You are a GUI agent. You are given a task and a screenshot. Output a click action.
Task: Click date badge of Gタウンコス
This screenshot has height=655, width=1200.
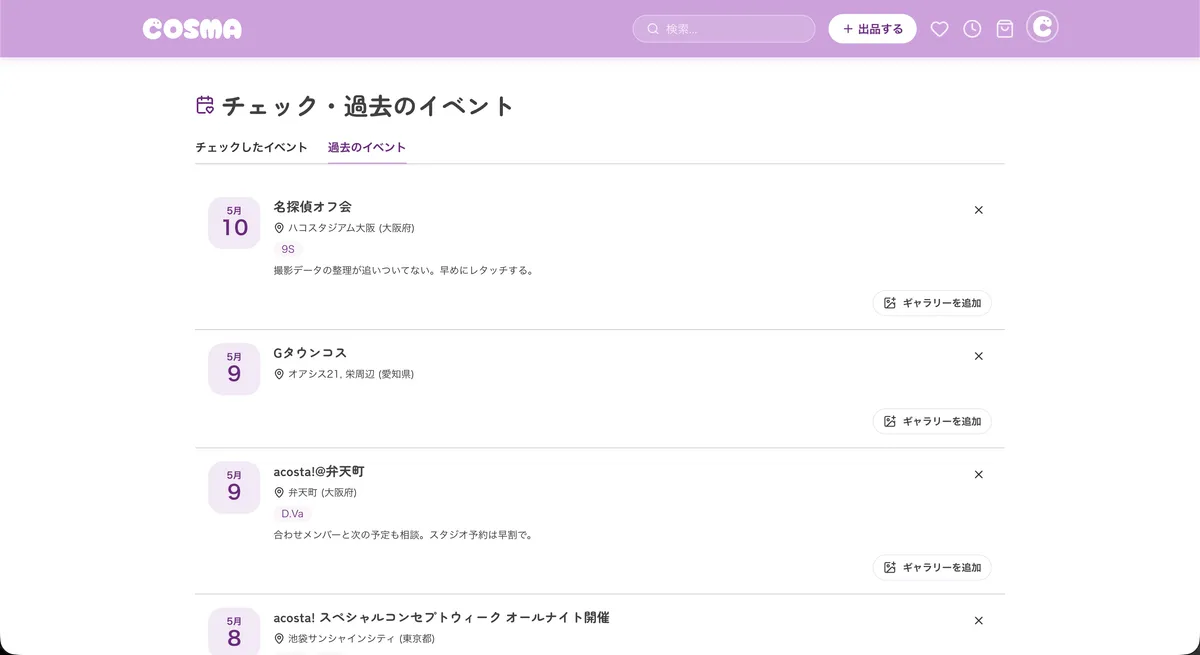click(x=234, y=368)
